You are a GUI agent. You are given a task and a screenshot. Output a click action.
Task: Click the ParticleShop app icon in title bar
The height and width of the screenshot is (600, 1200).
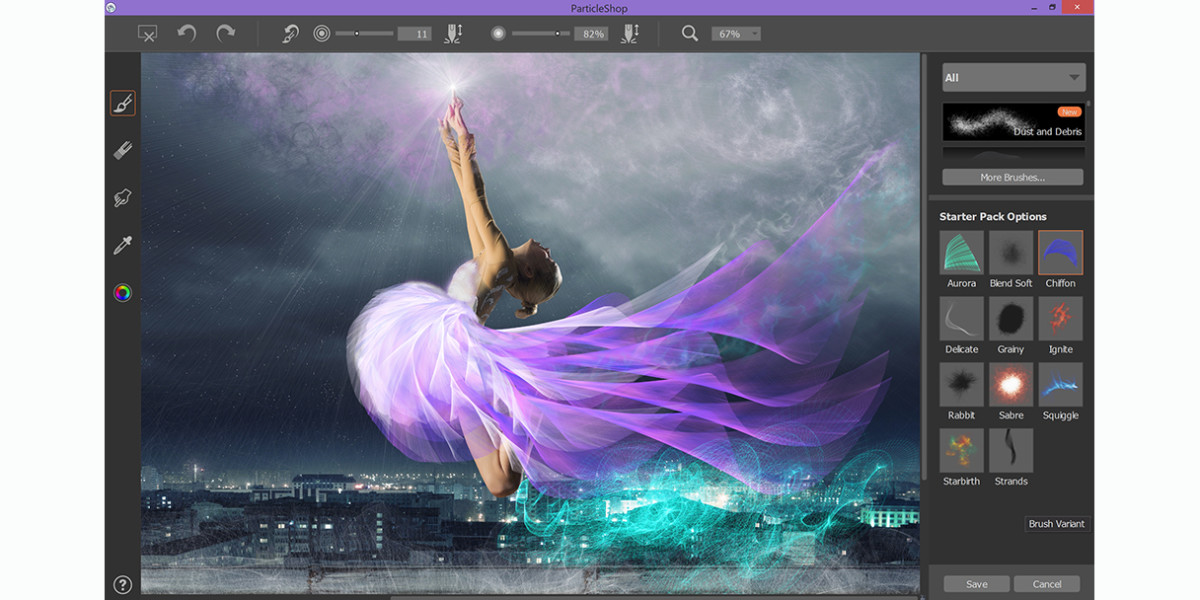pos(110,7)
